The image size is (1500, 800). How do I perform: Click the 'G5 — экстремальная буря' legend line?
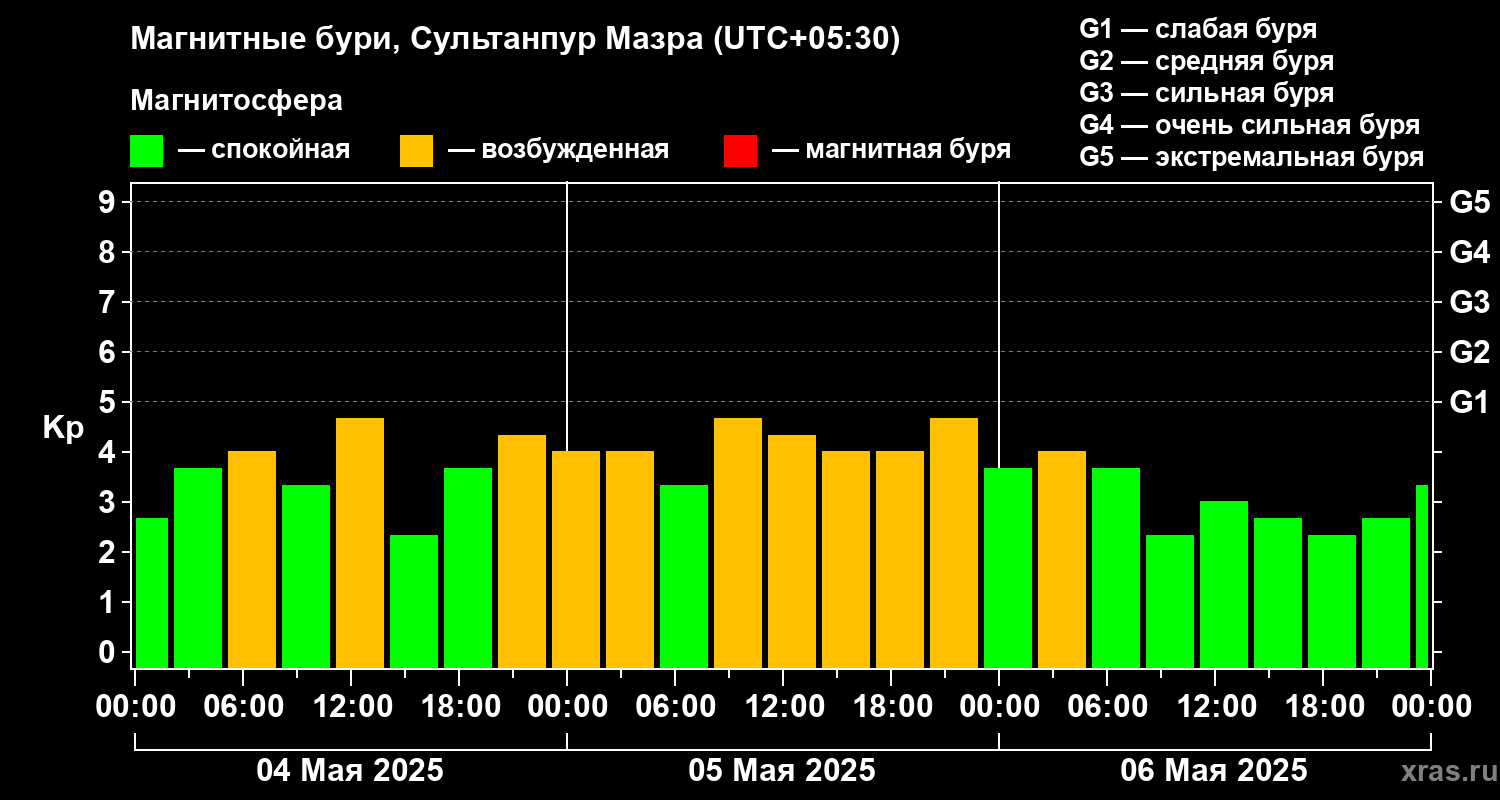pos(1252,158)
